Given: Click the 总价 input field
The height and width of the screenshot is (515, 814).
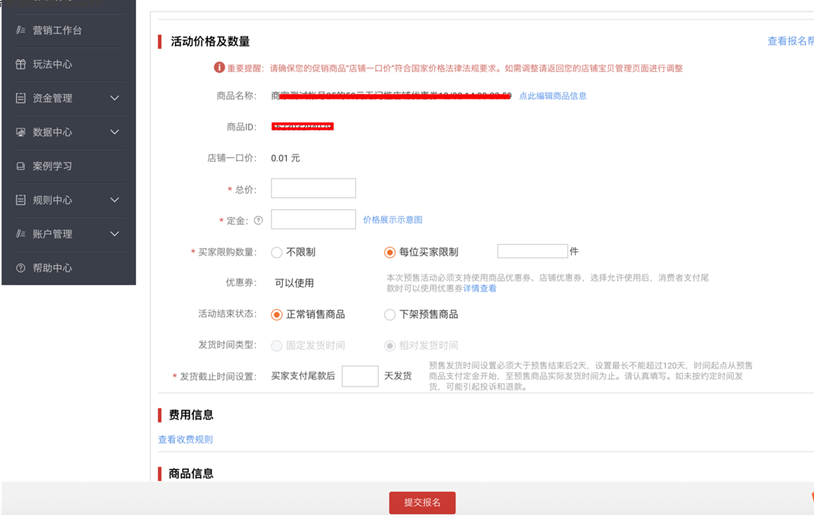Looking at the screenshot, I should pos(313,188).
